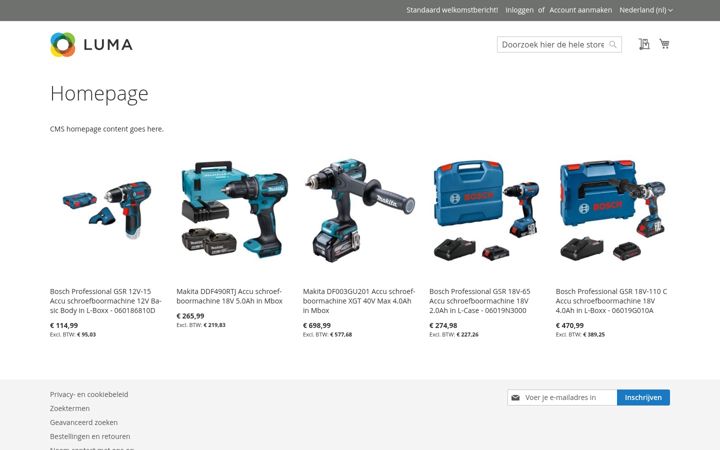This screenshot has width=720, height=450.
Task: Click the Inloggen link
Action: coord(519,10)
